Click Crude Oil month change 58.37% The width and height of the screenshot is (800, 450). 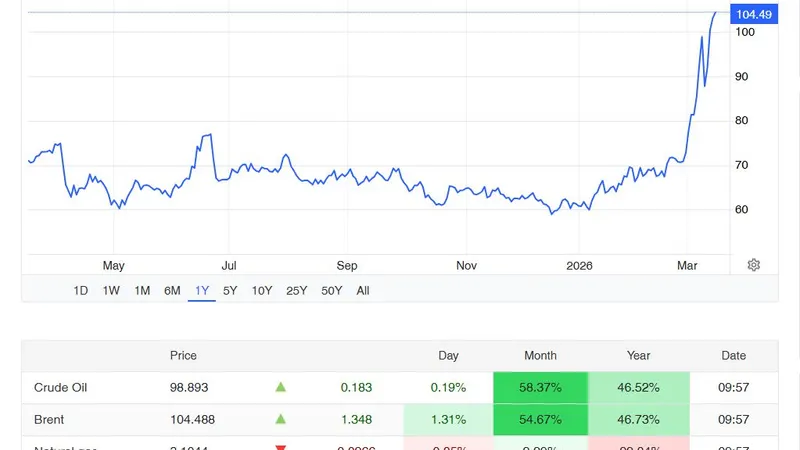[x=540, y=388]
